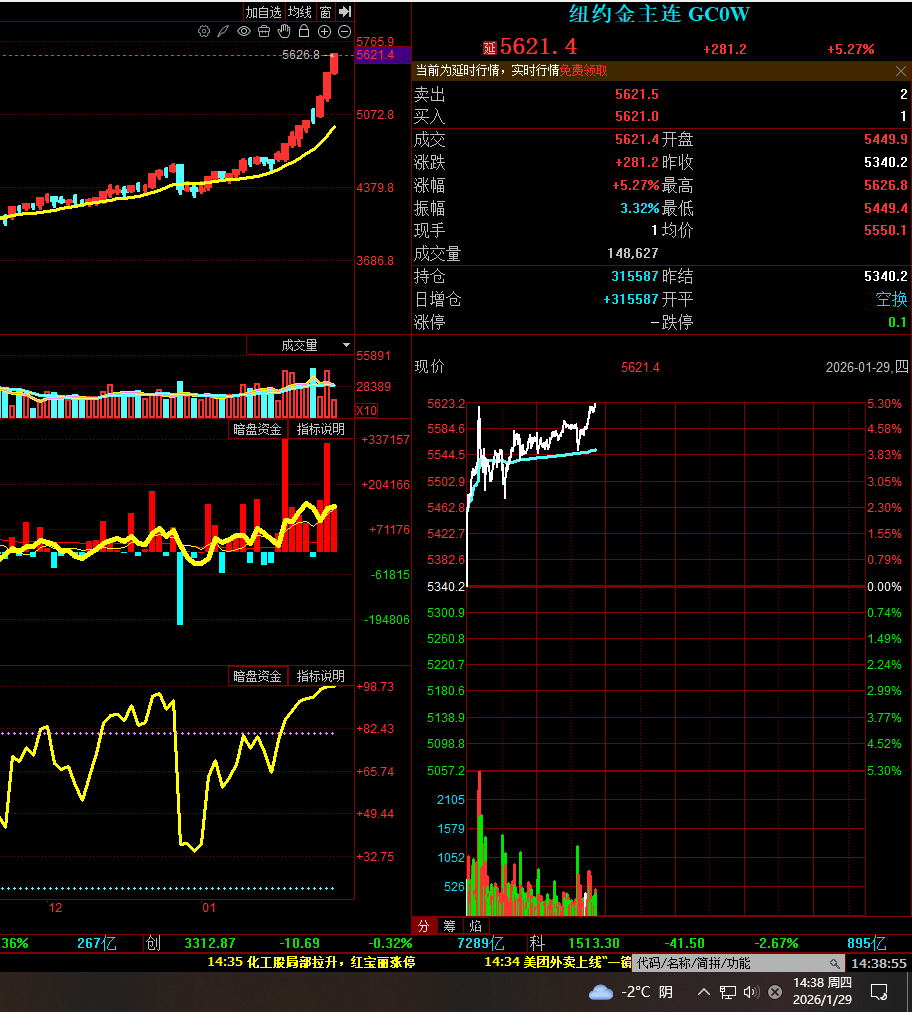This screenshot has width=912, height=1012.
Task: Open the toolbox icon above chart
Action: pyautogui.click(x=264, y=31)
